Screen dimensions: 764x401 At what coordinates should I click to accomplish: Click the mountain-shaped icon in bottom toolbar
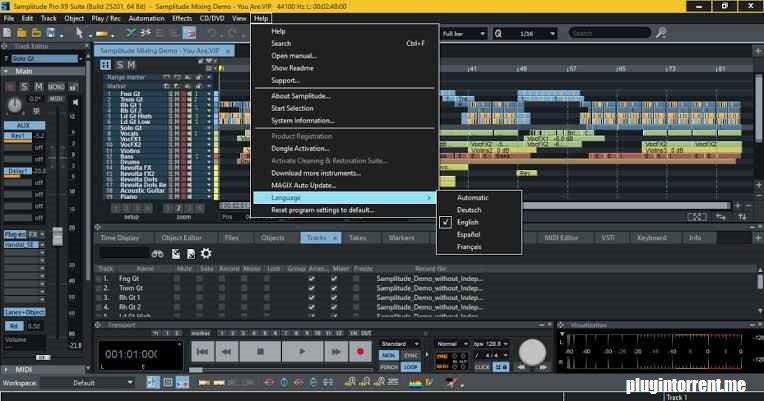click(415, 383)
